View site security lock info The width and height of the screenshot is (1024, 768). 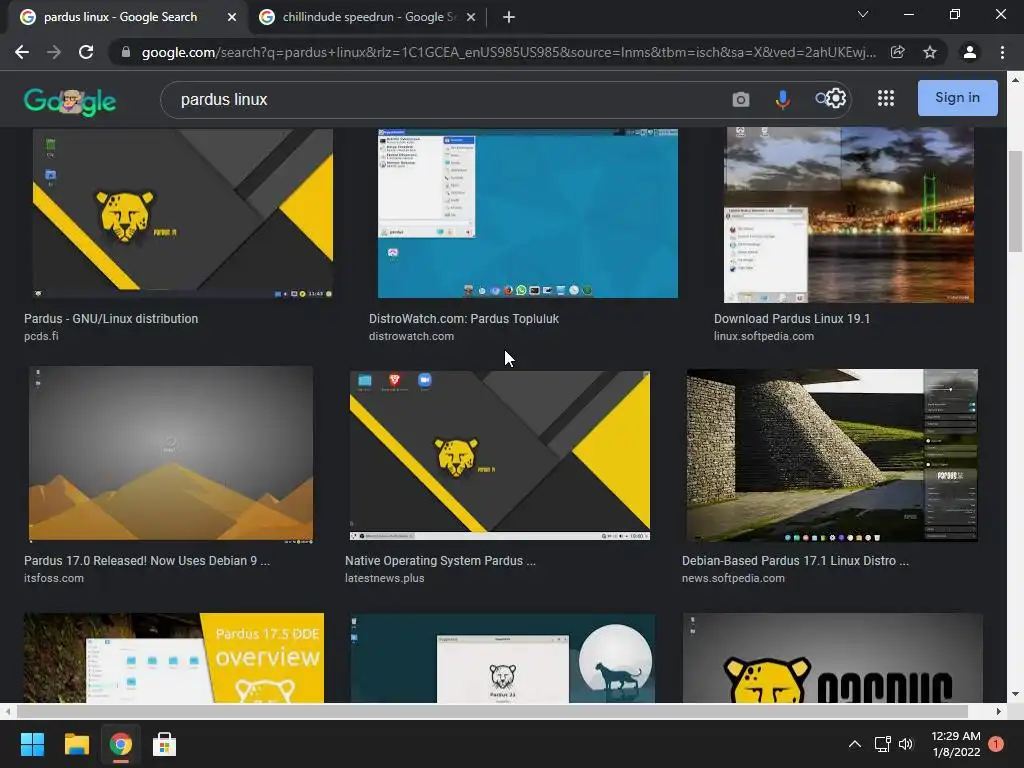coord(125,52)
